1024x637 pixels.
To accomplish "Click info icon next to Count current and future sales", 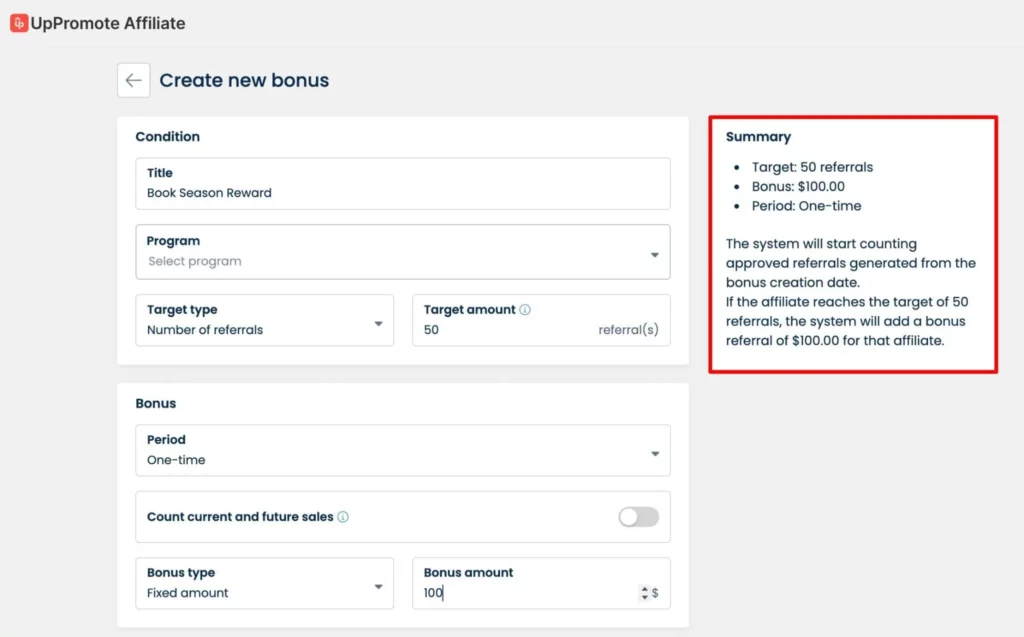I will pos(343,517).
